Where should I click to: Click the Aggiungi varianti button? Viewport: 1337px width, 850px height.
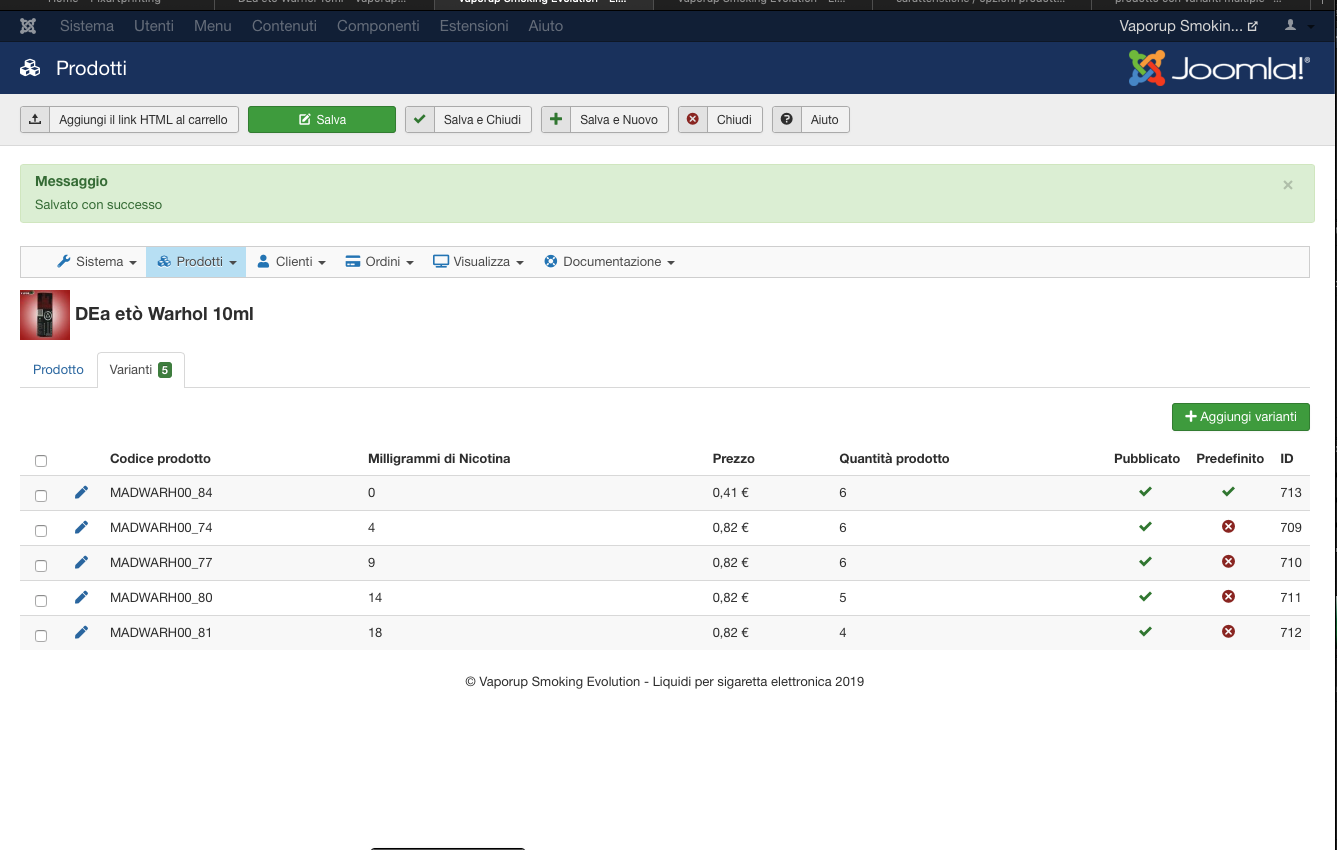click(x=1240, y=417)
